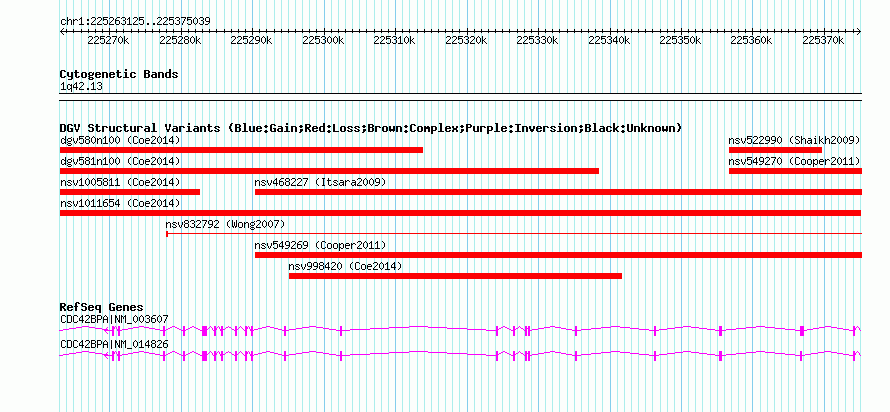890x412 pixels.
Task: Click the 225320k ruler tick label
Action: pos(466,41)
